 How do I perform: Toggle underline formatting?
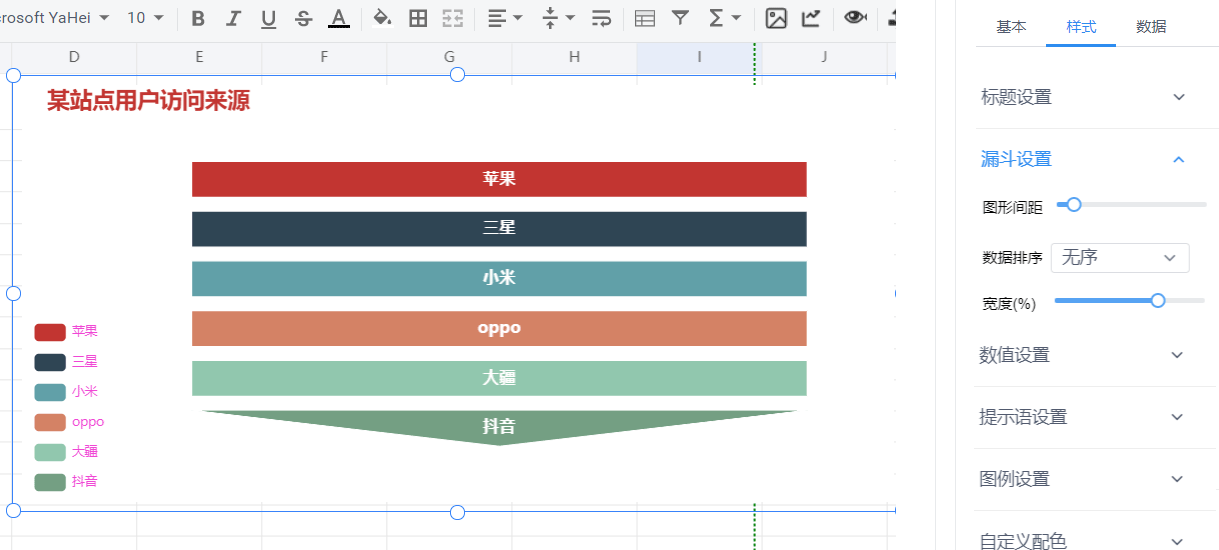[x=268, y=18]
